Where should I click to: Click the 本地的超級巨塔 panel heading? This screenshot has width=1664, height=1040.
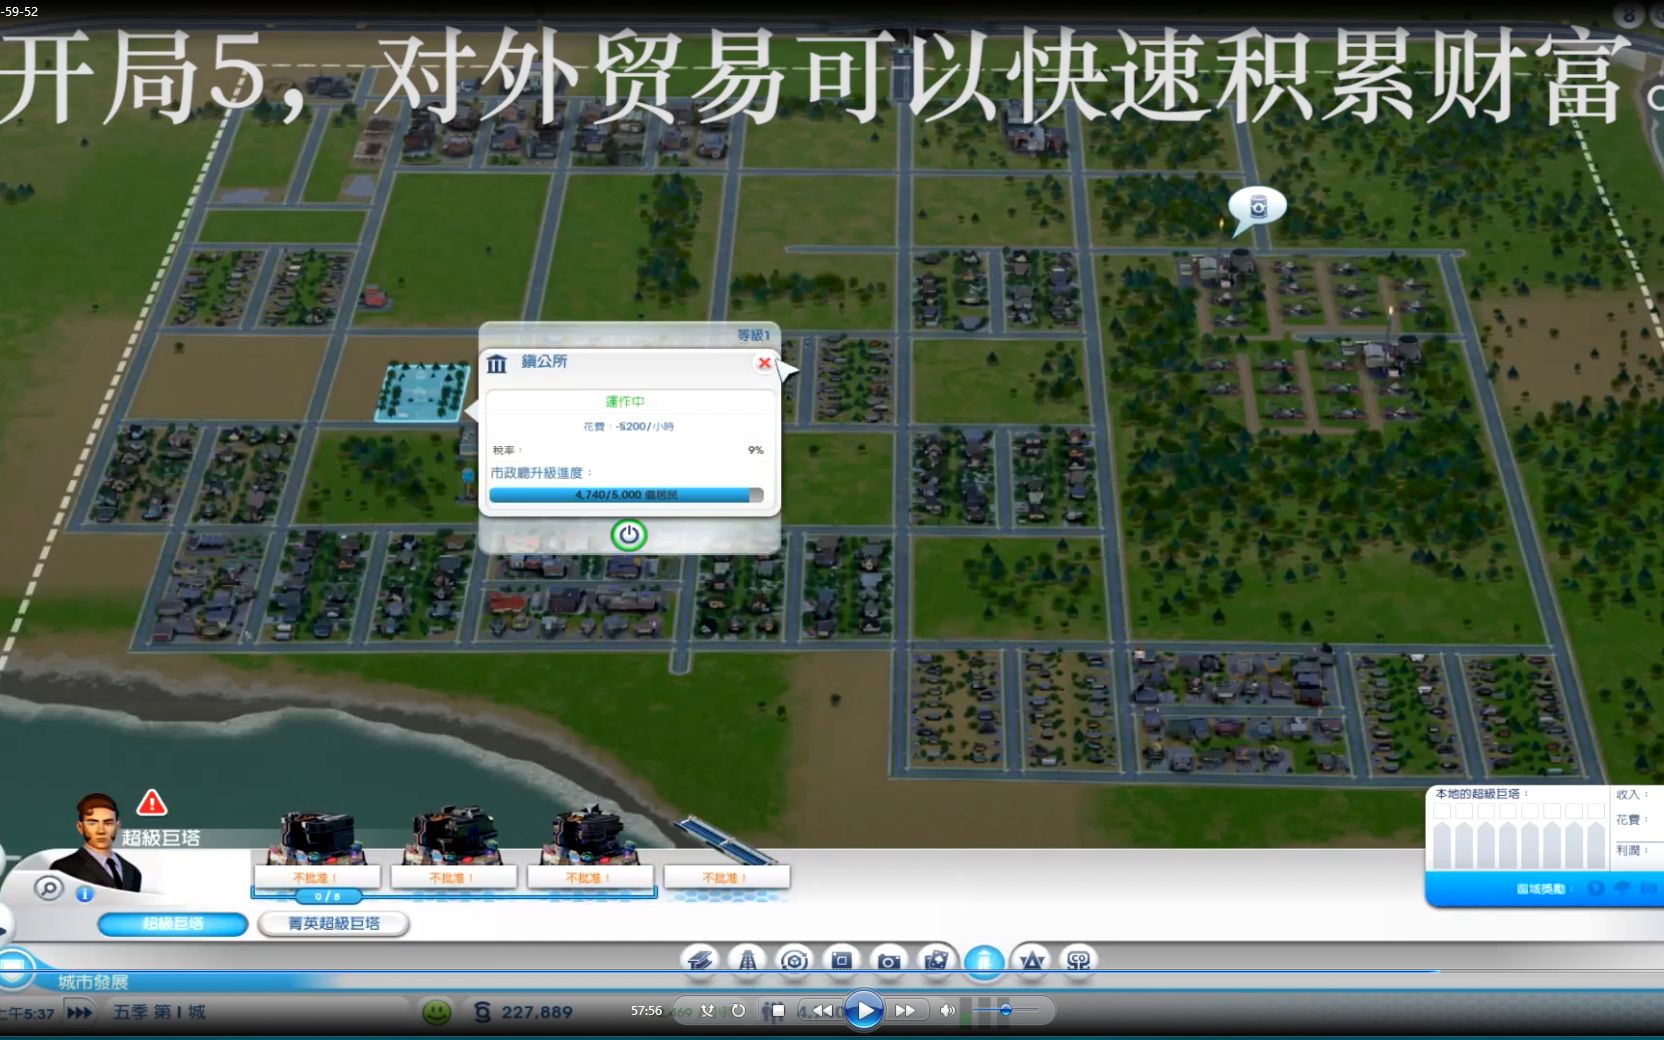[x=1481, y=794]
